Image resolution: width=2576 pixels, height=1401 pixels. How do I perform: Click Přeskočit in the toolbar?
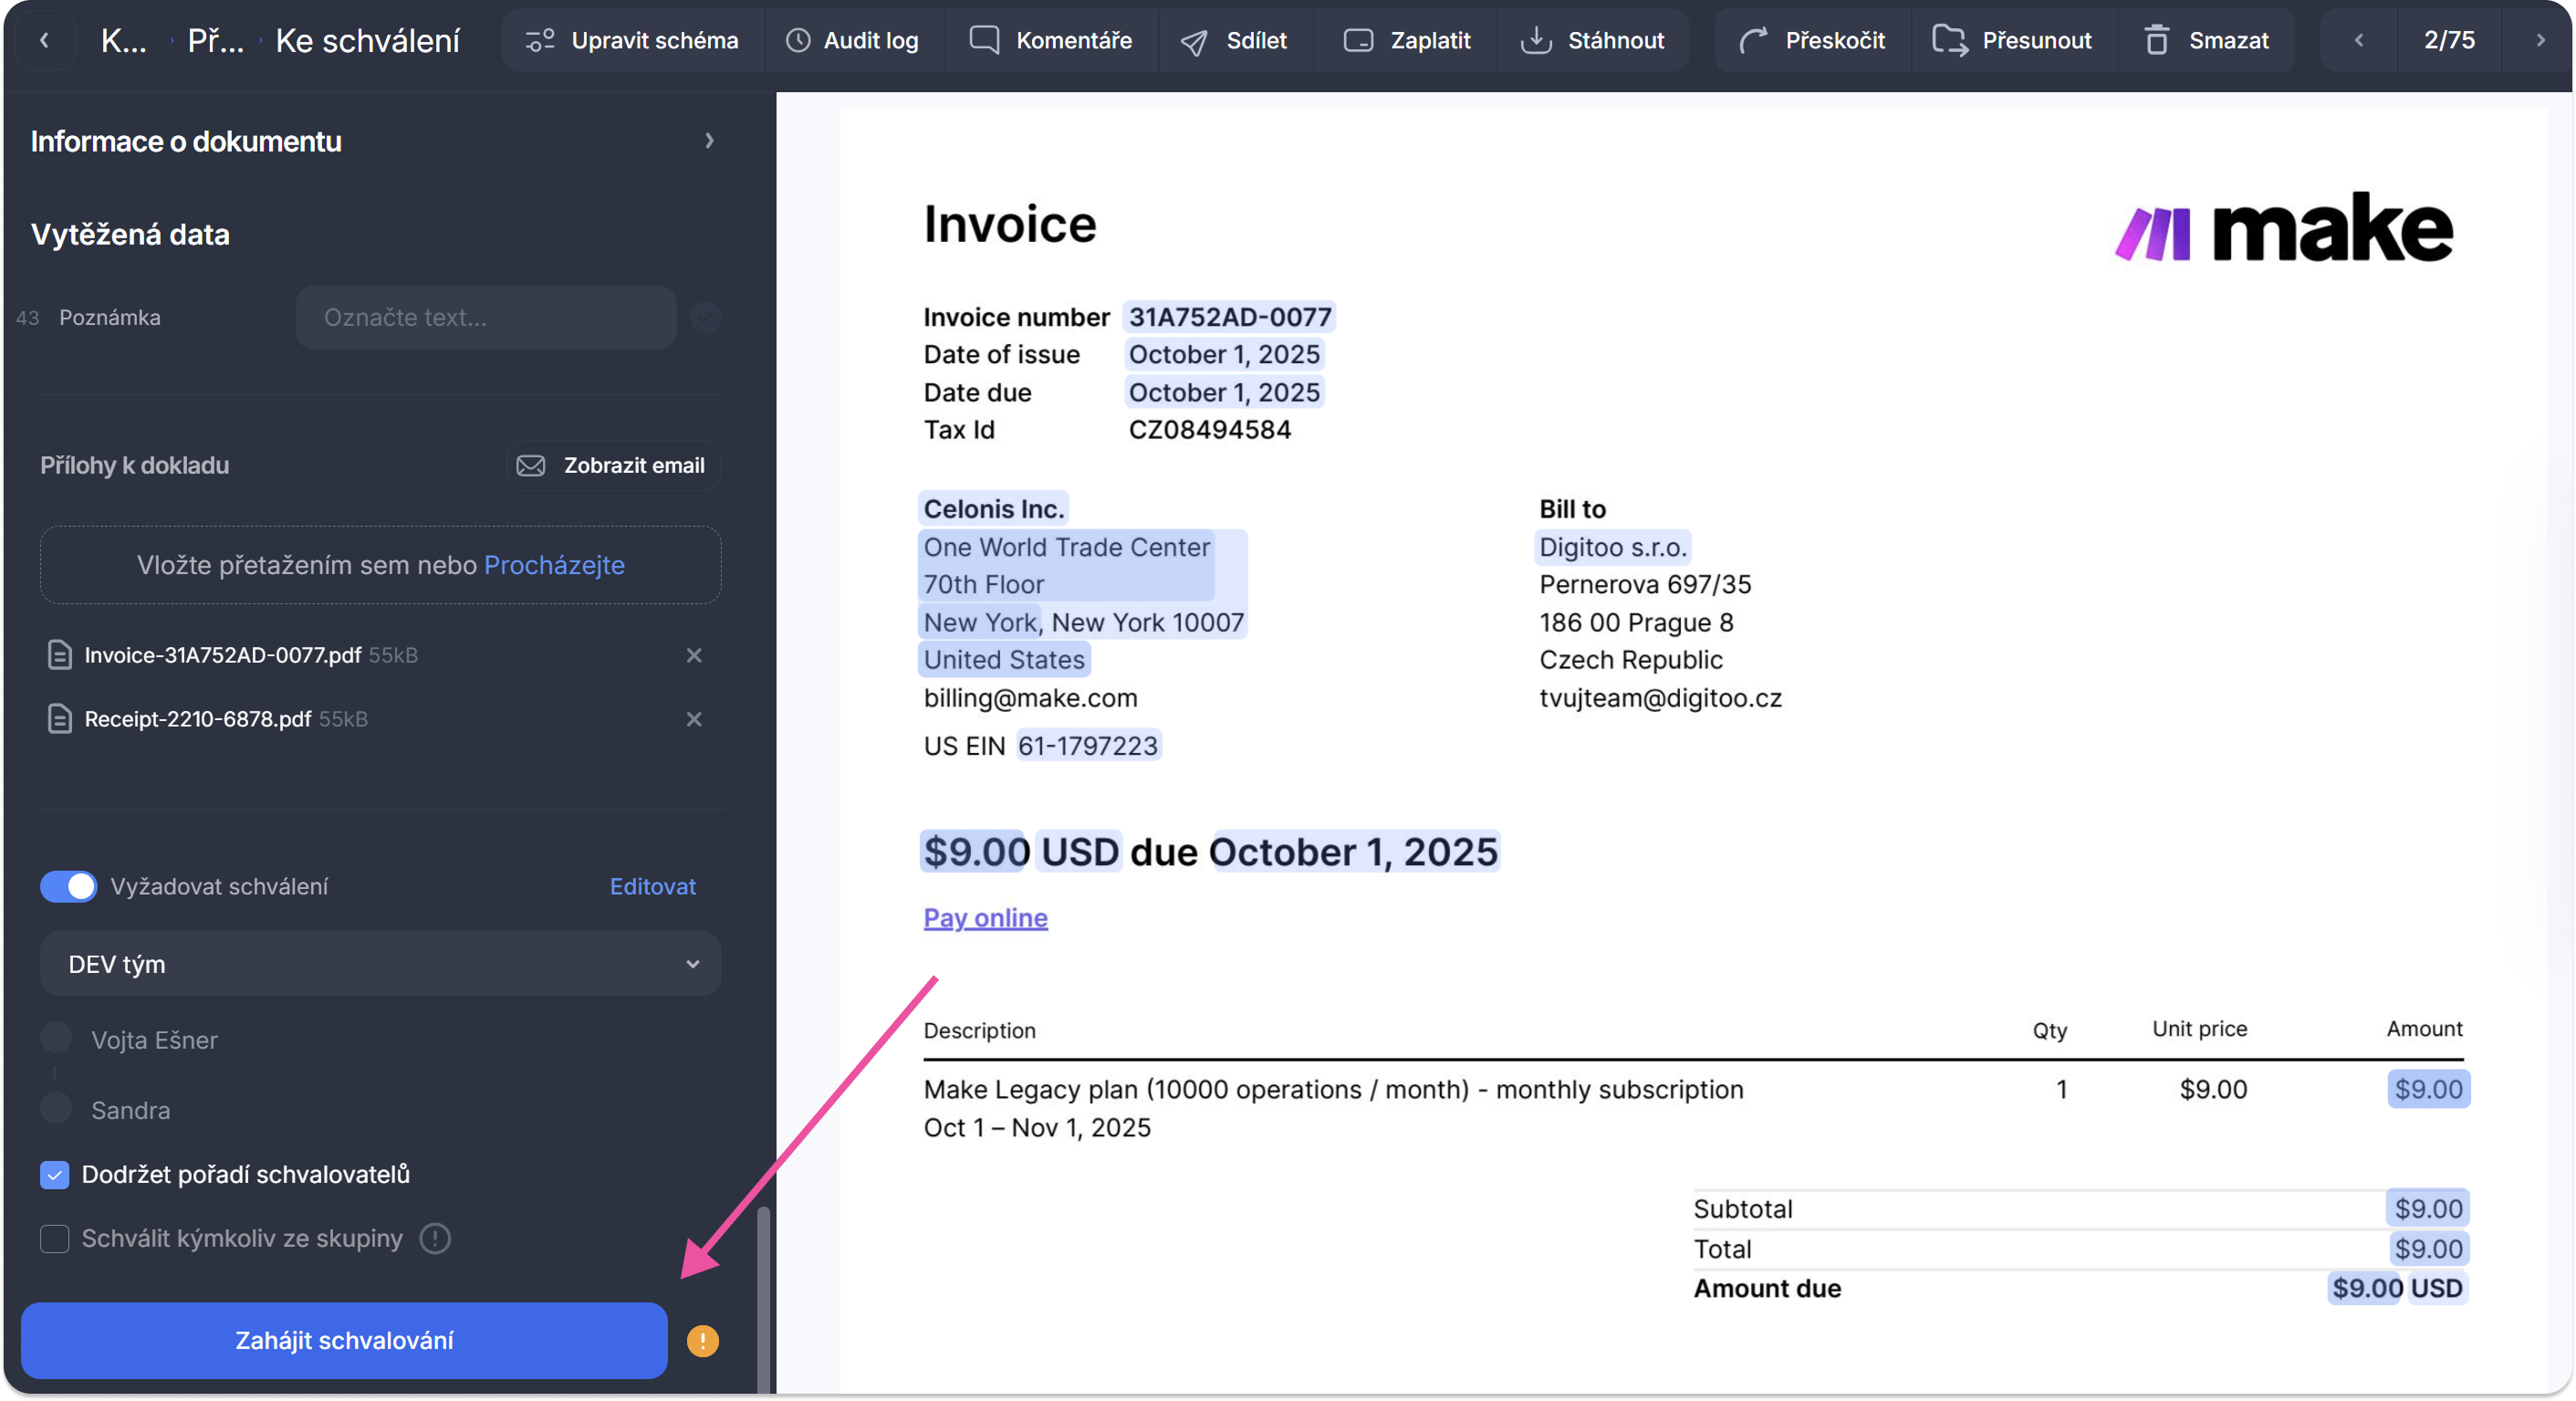pyautogui.click(x=1812, y=40)
